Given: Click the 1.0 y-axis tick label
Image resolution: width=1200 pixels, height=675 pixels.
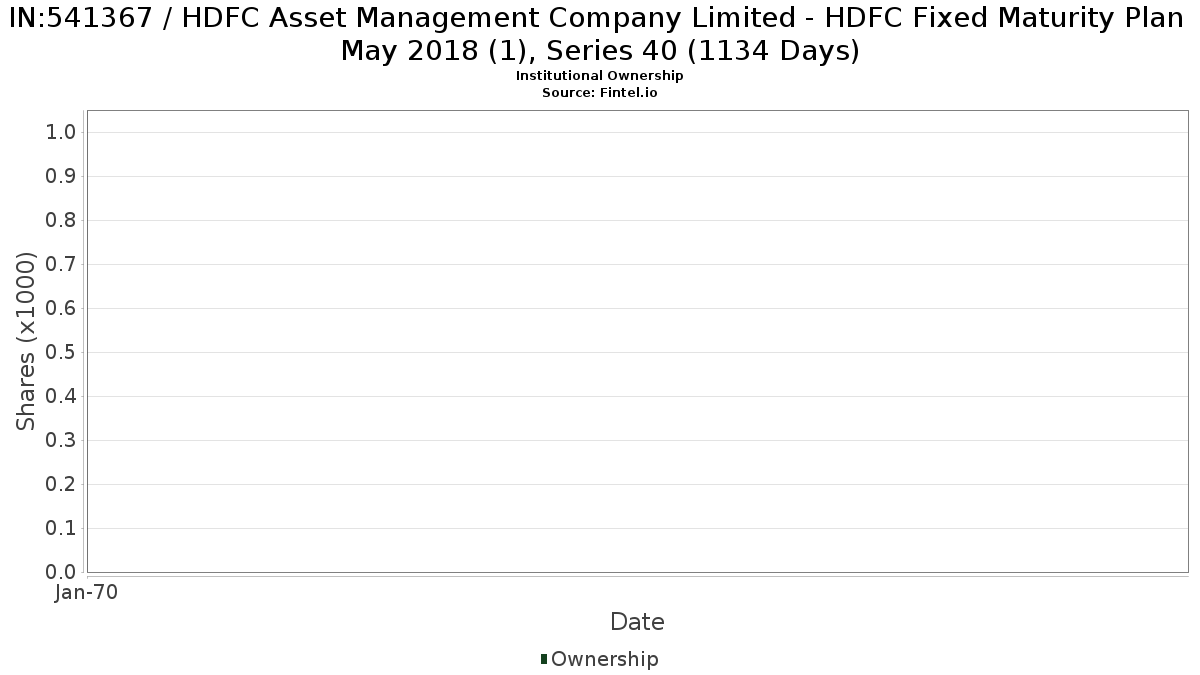Looking at the screenshot, I should click(62, 132).
